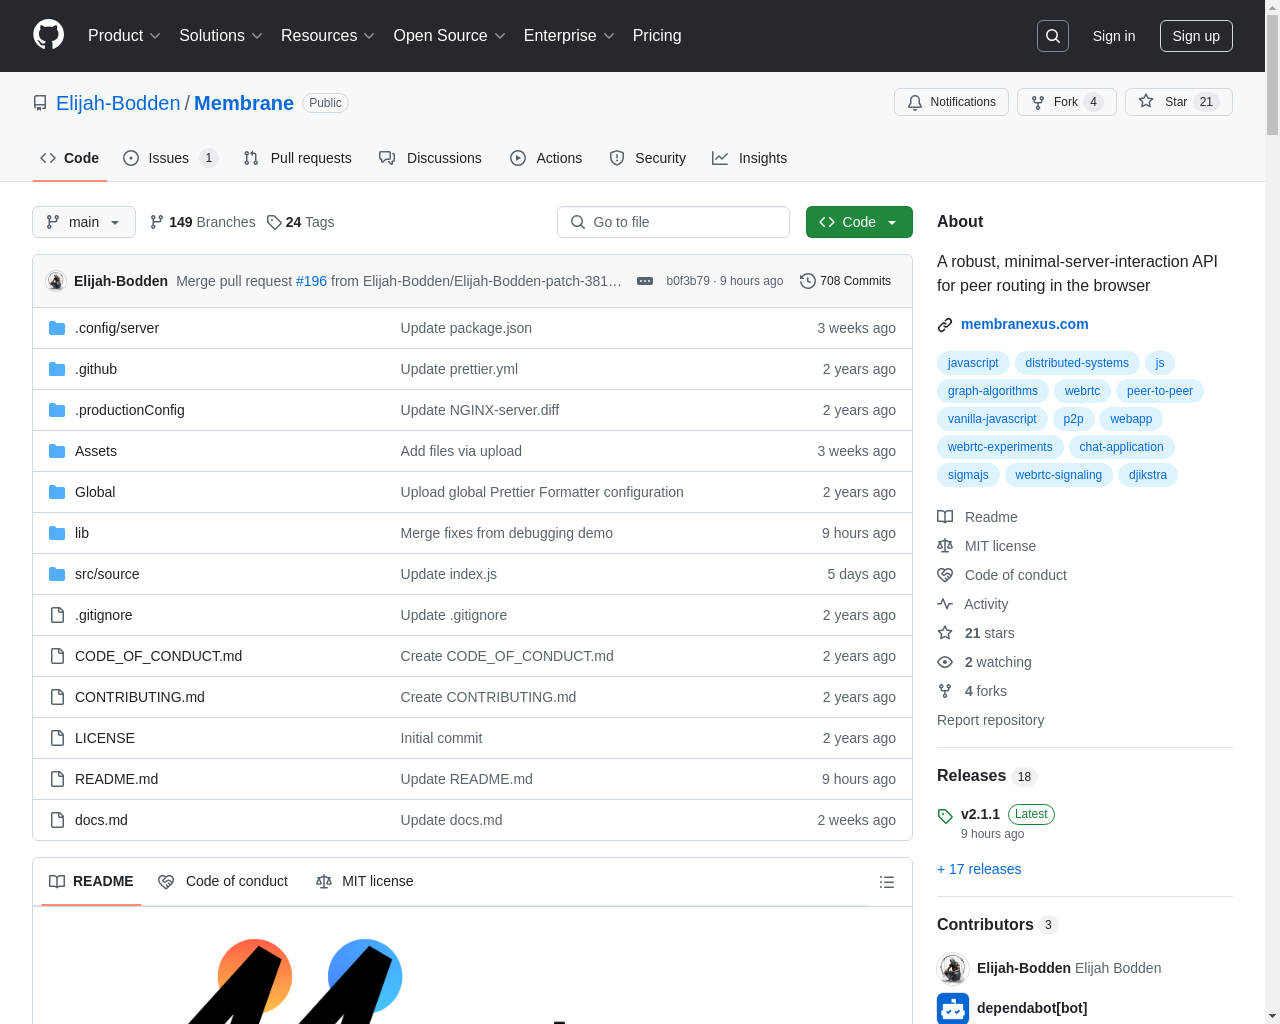Open the membranexus.com website link
The image size is (1280, 1024).
[x=1024, y=324]
